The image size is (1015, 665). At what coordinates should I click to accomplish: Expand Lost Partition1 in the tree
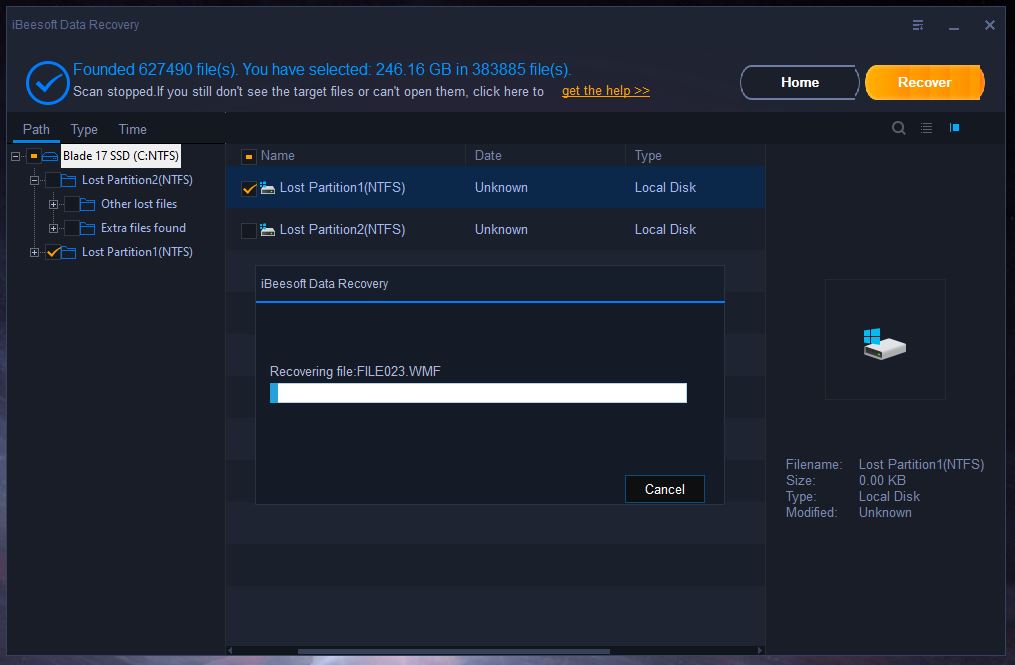coord(35,252)
